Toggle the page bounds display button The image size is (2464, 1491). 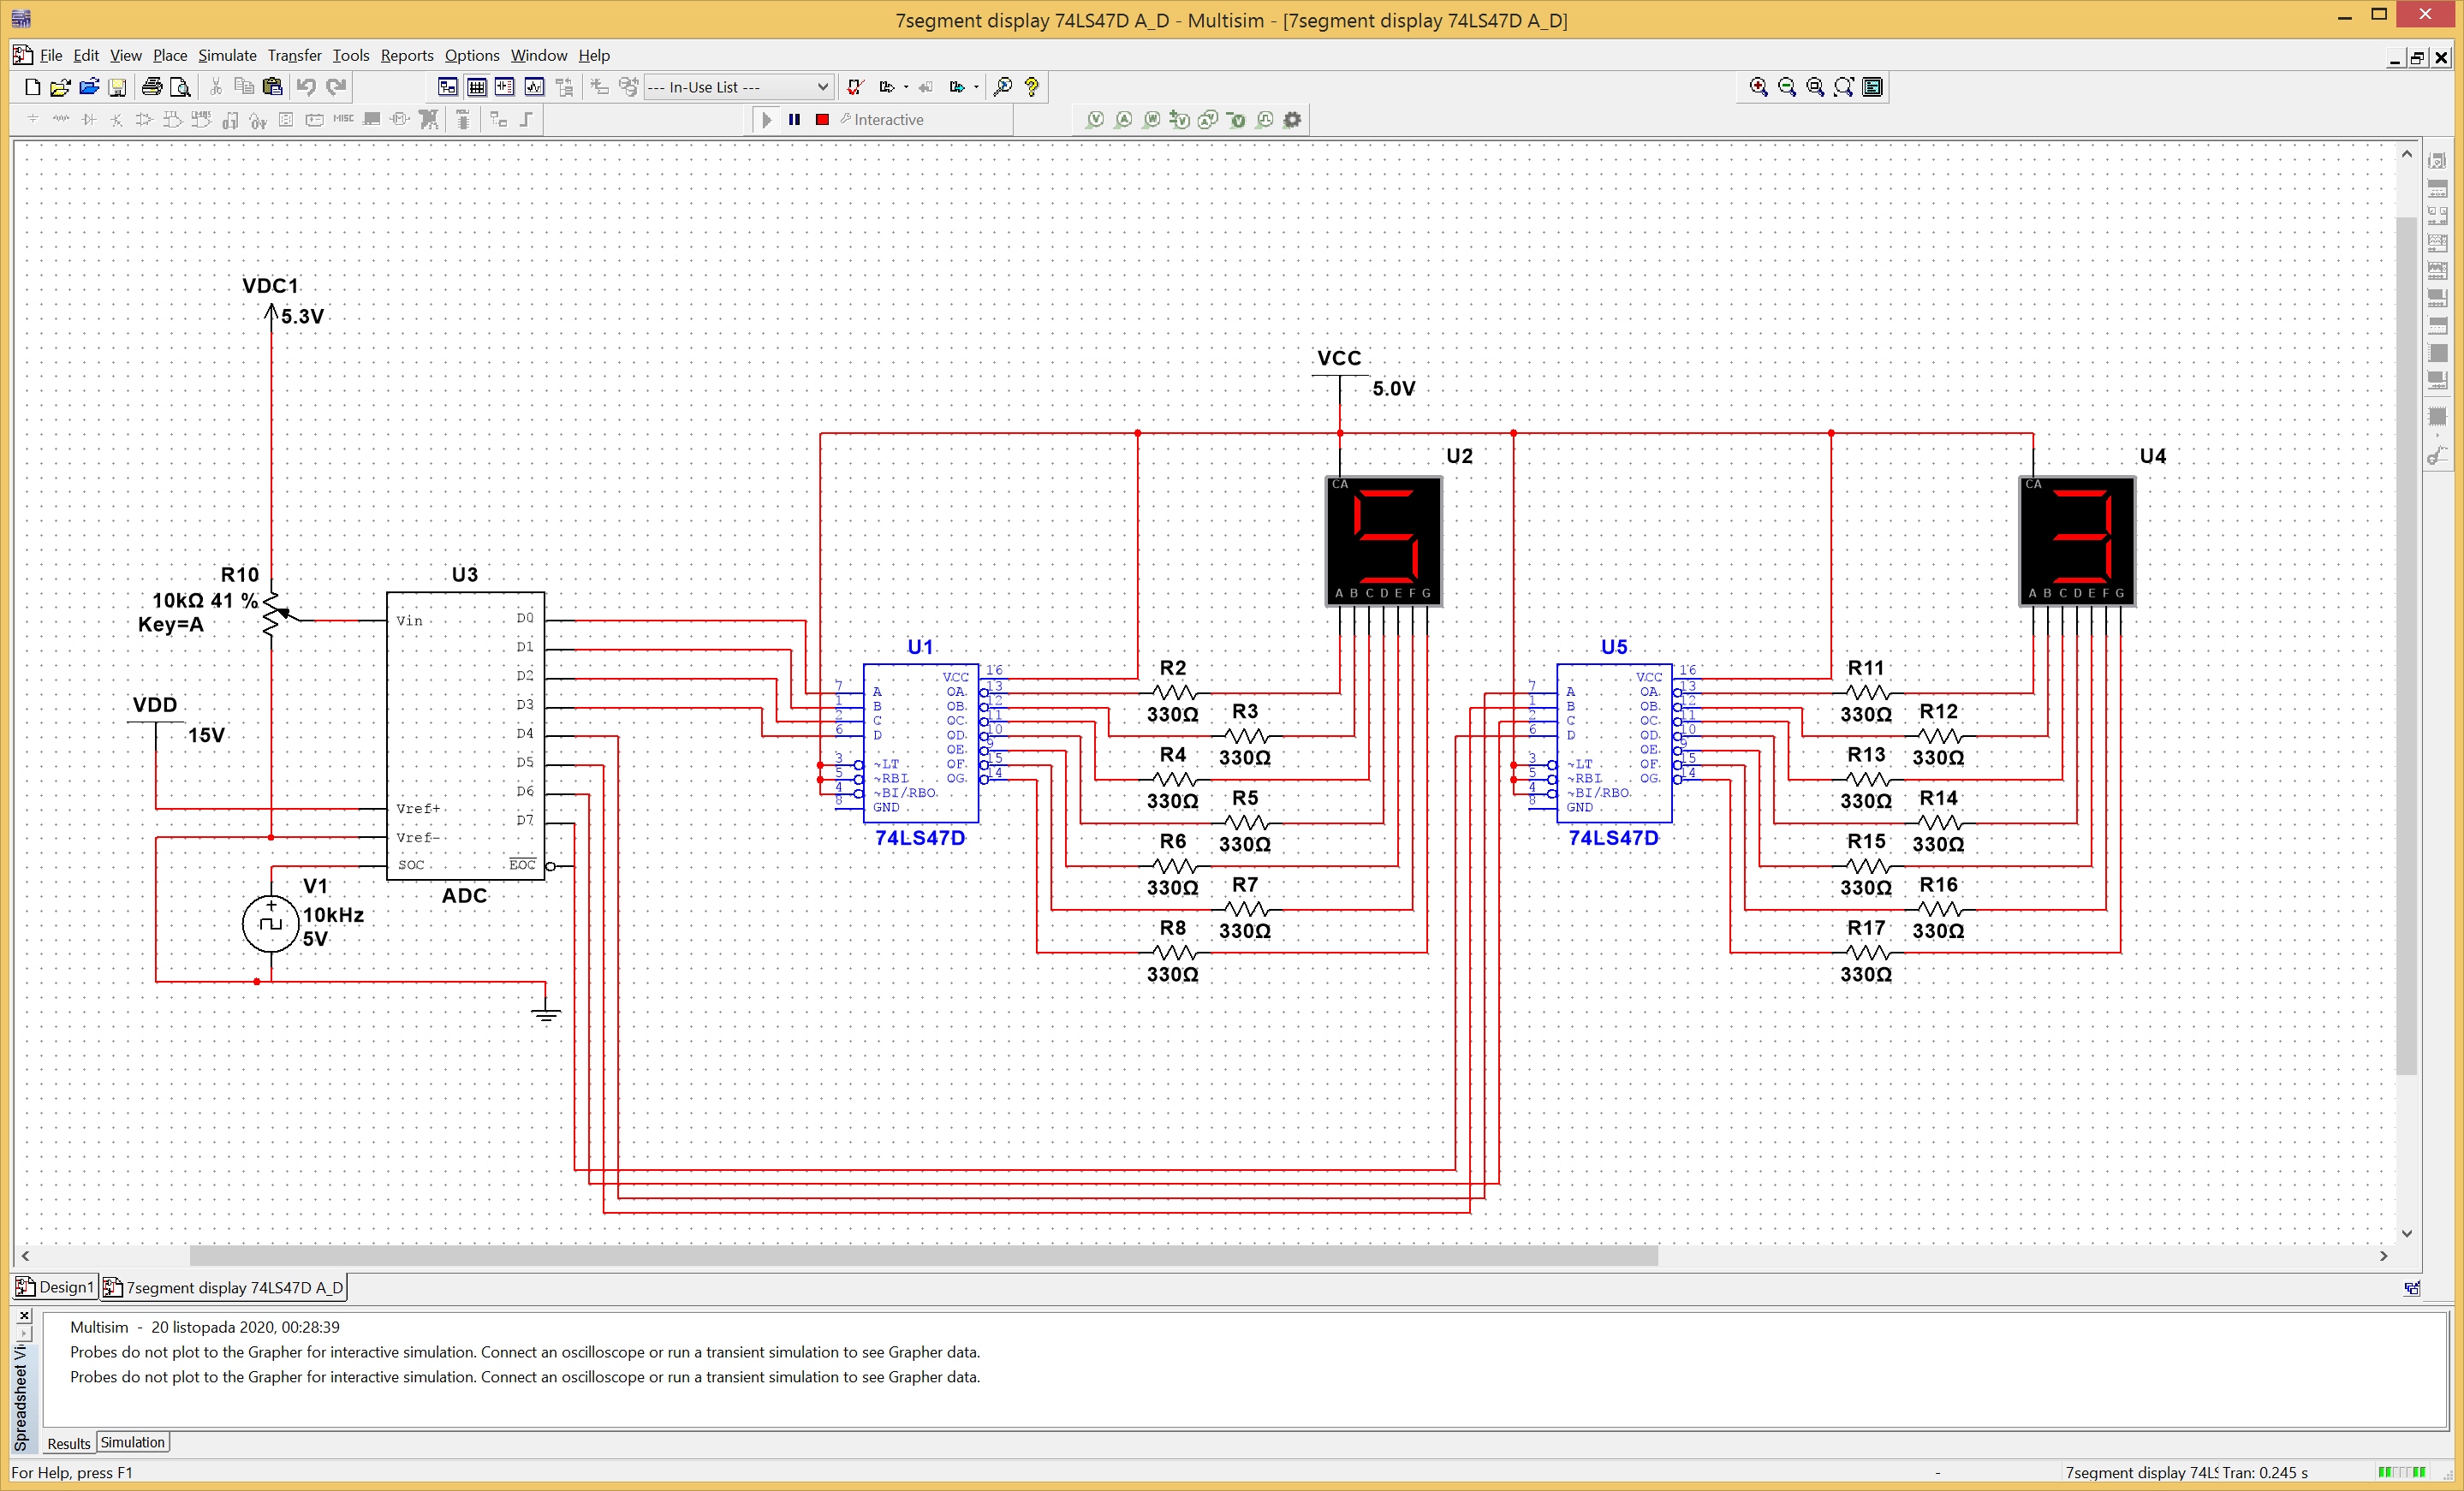pyautogui.click(x=505, y=87)
